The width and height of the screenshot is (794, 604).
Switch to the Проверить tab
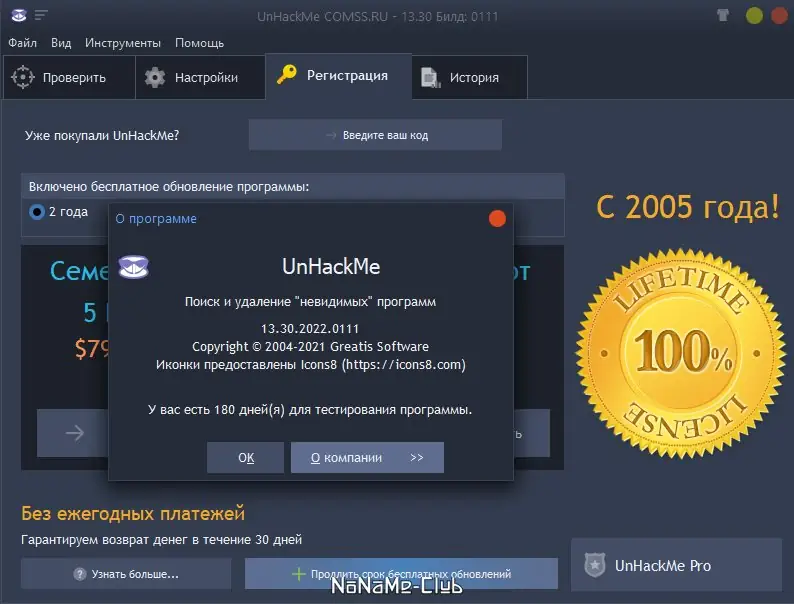(x=69, y=77)
